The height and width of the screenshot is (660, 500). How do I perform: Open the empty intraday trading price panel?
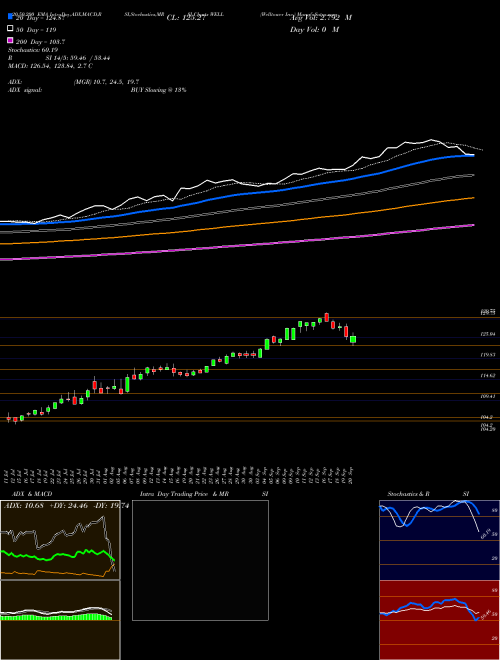[200, 560]
